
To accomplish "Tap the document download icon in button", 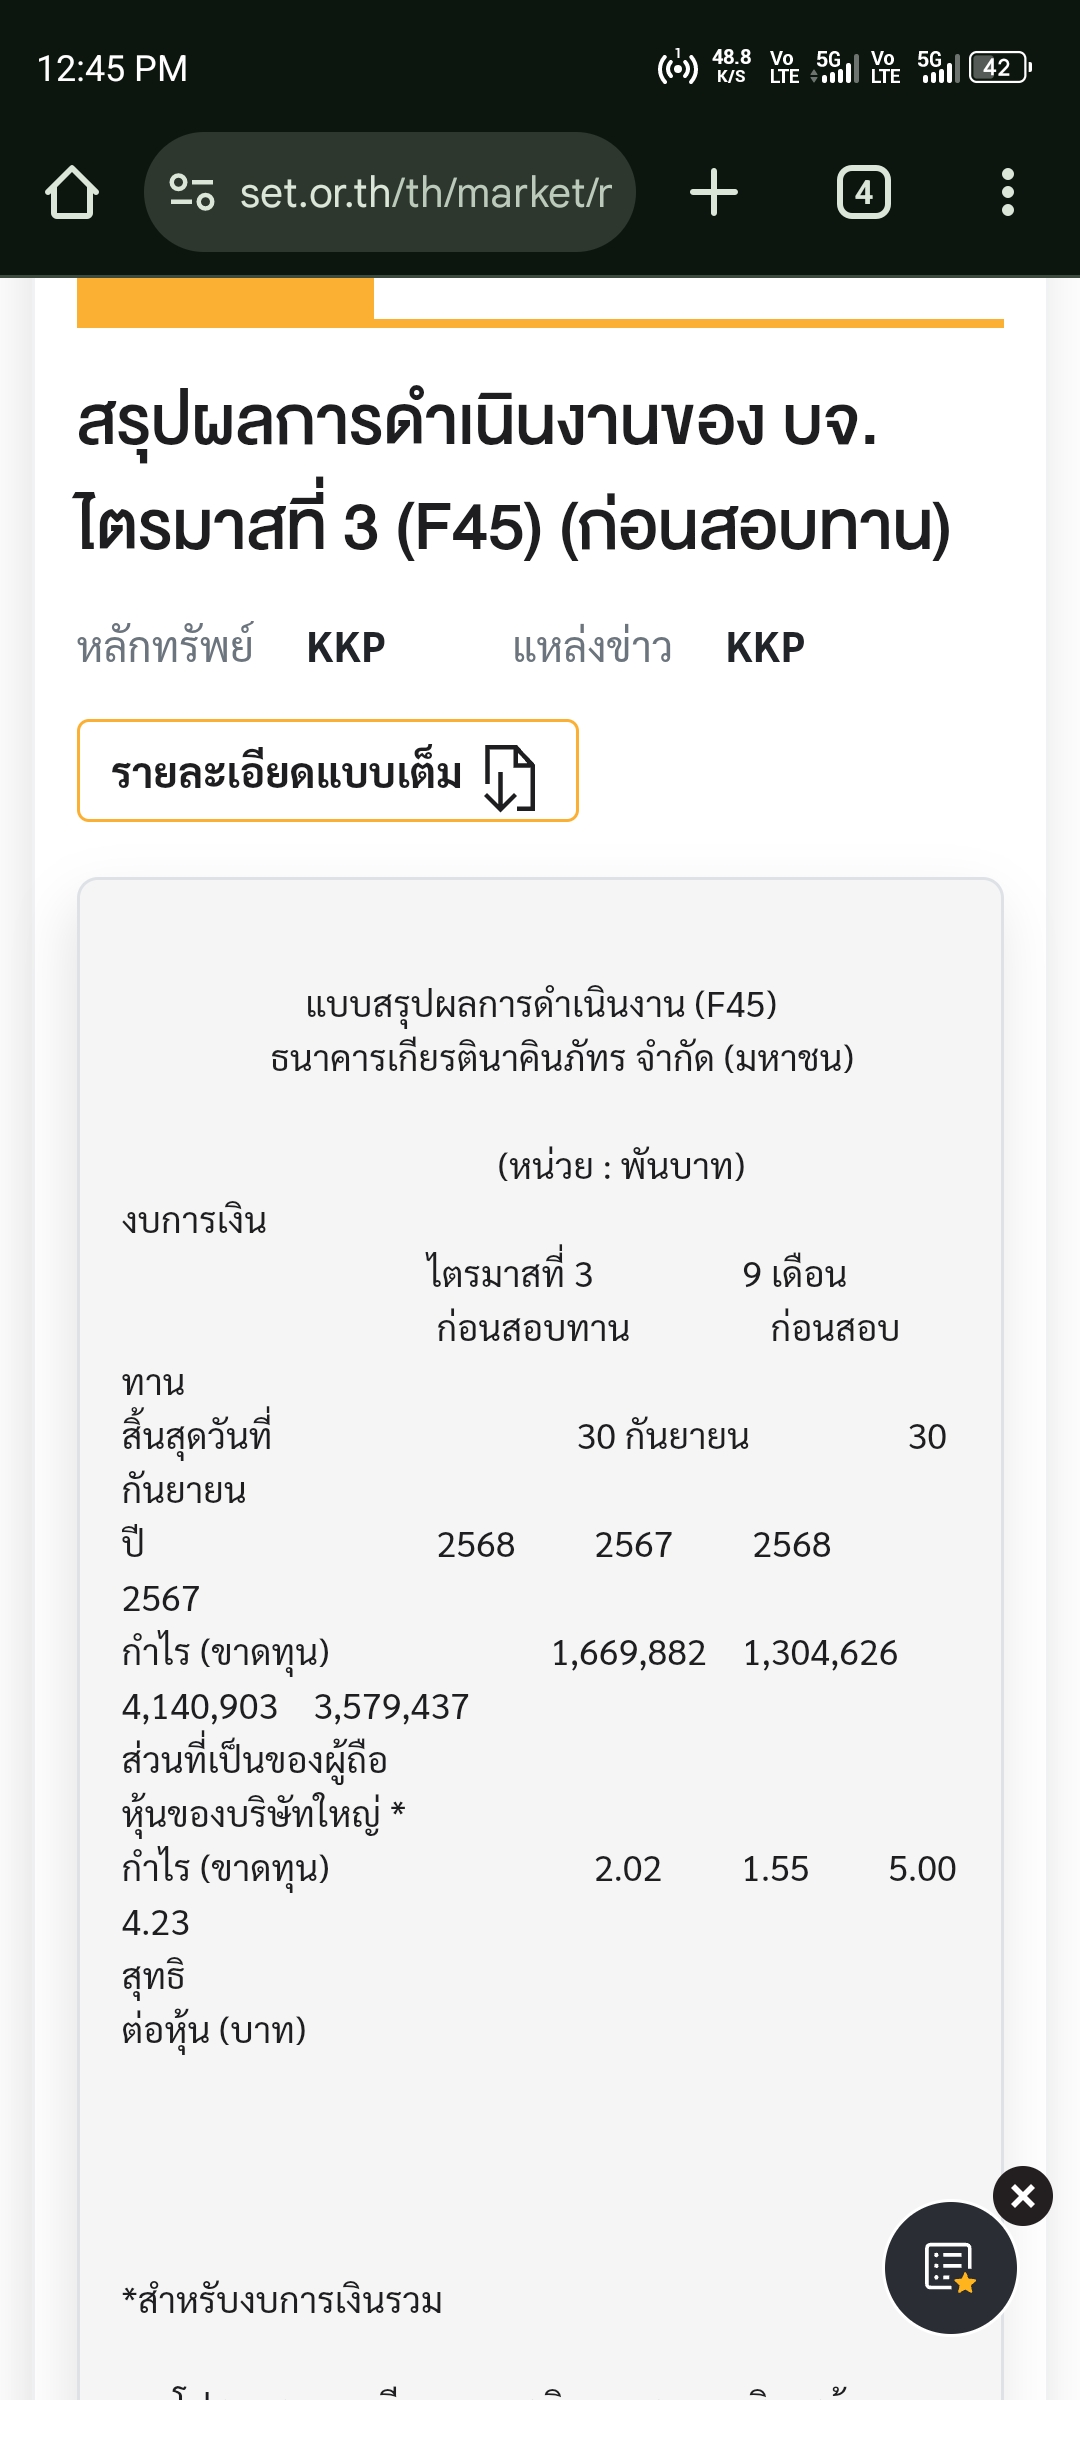I will tap(510, 777).
